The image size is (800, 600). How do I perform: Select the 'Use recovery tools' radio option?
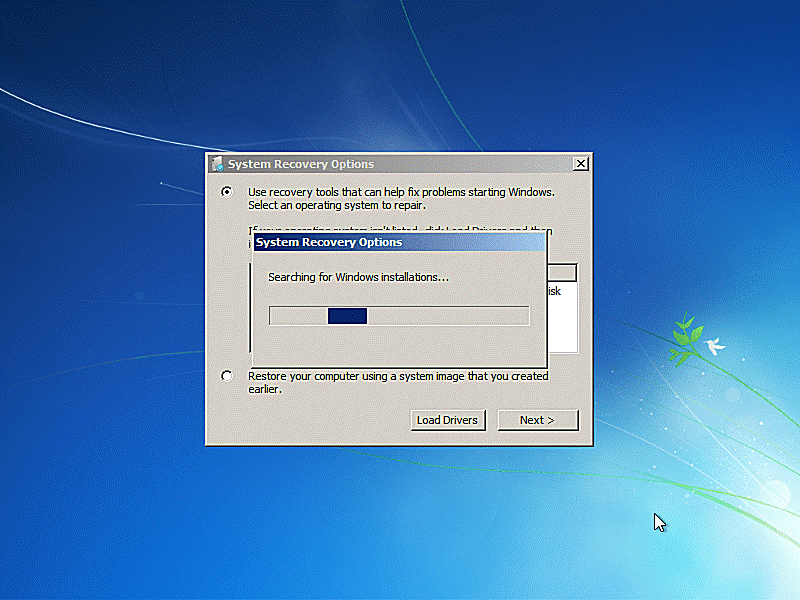(227, 192)
